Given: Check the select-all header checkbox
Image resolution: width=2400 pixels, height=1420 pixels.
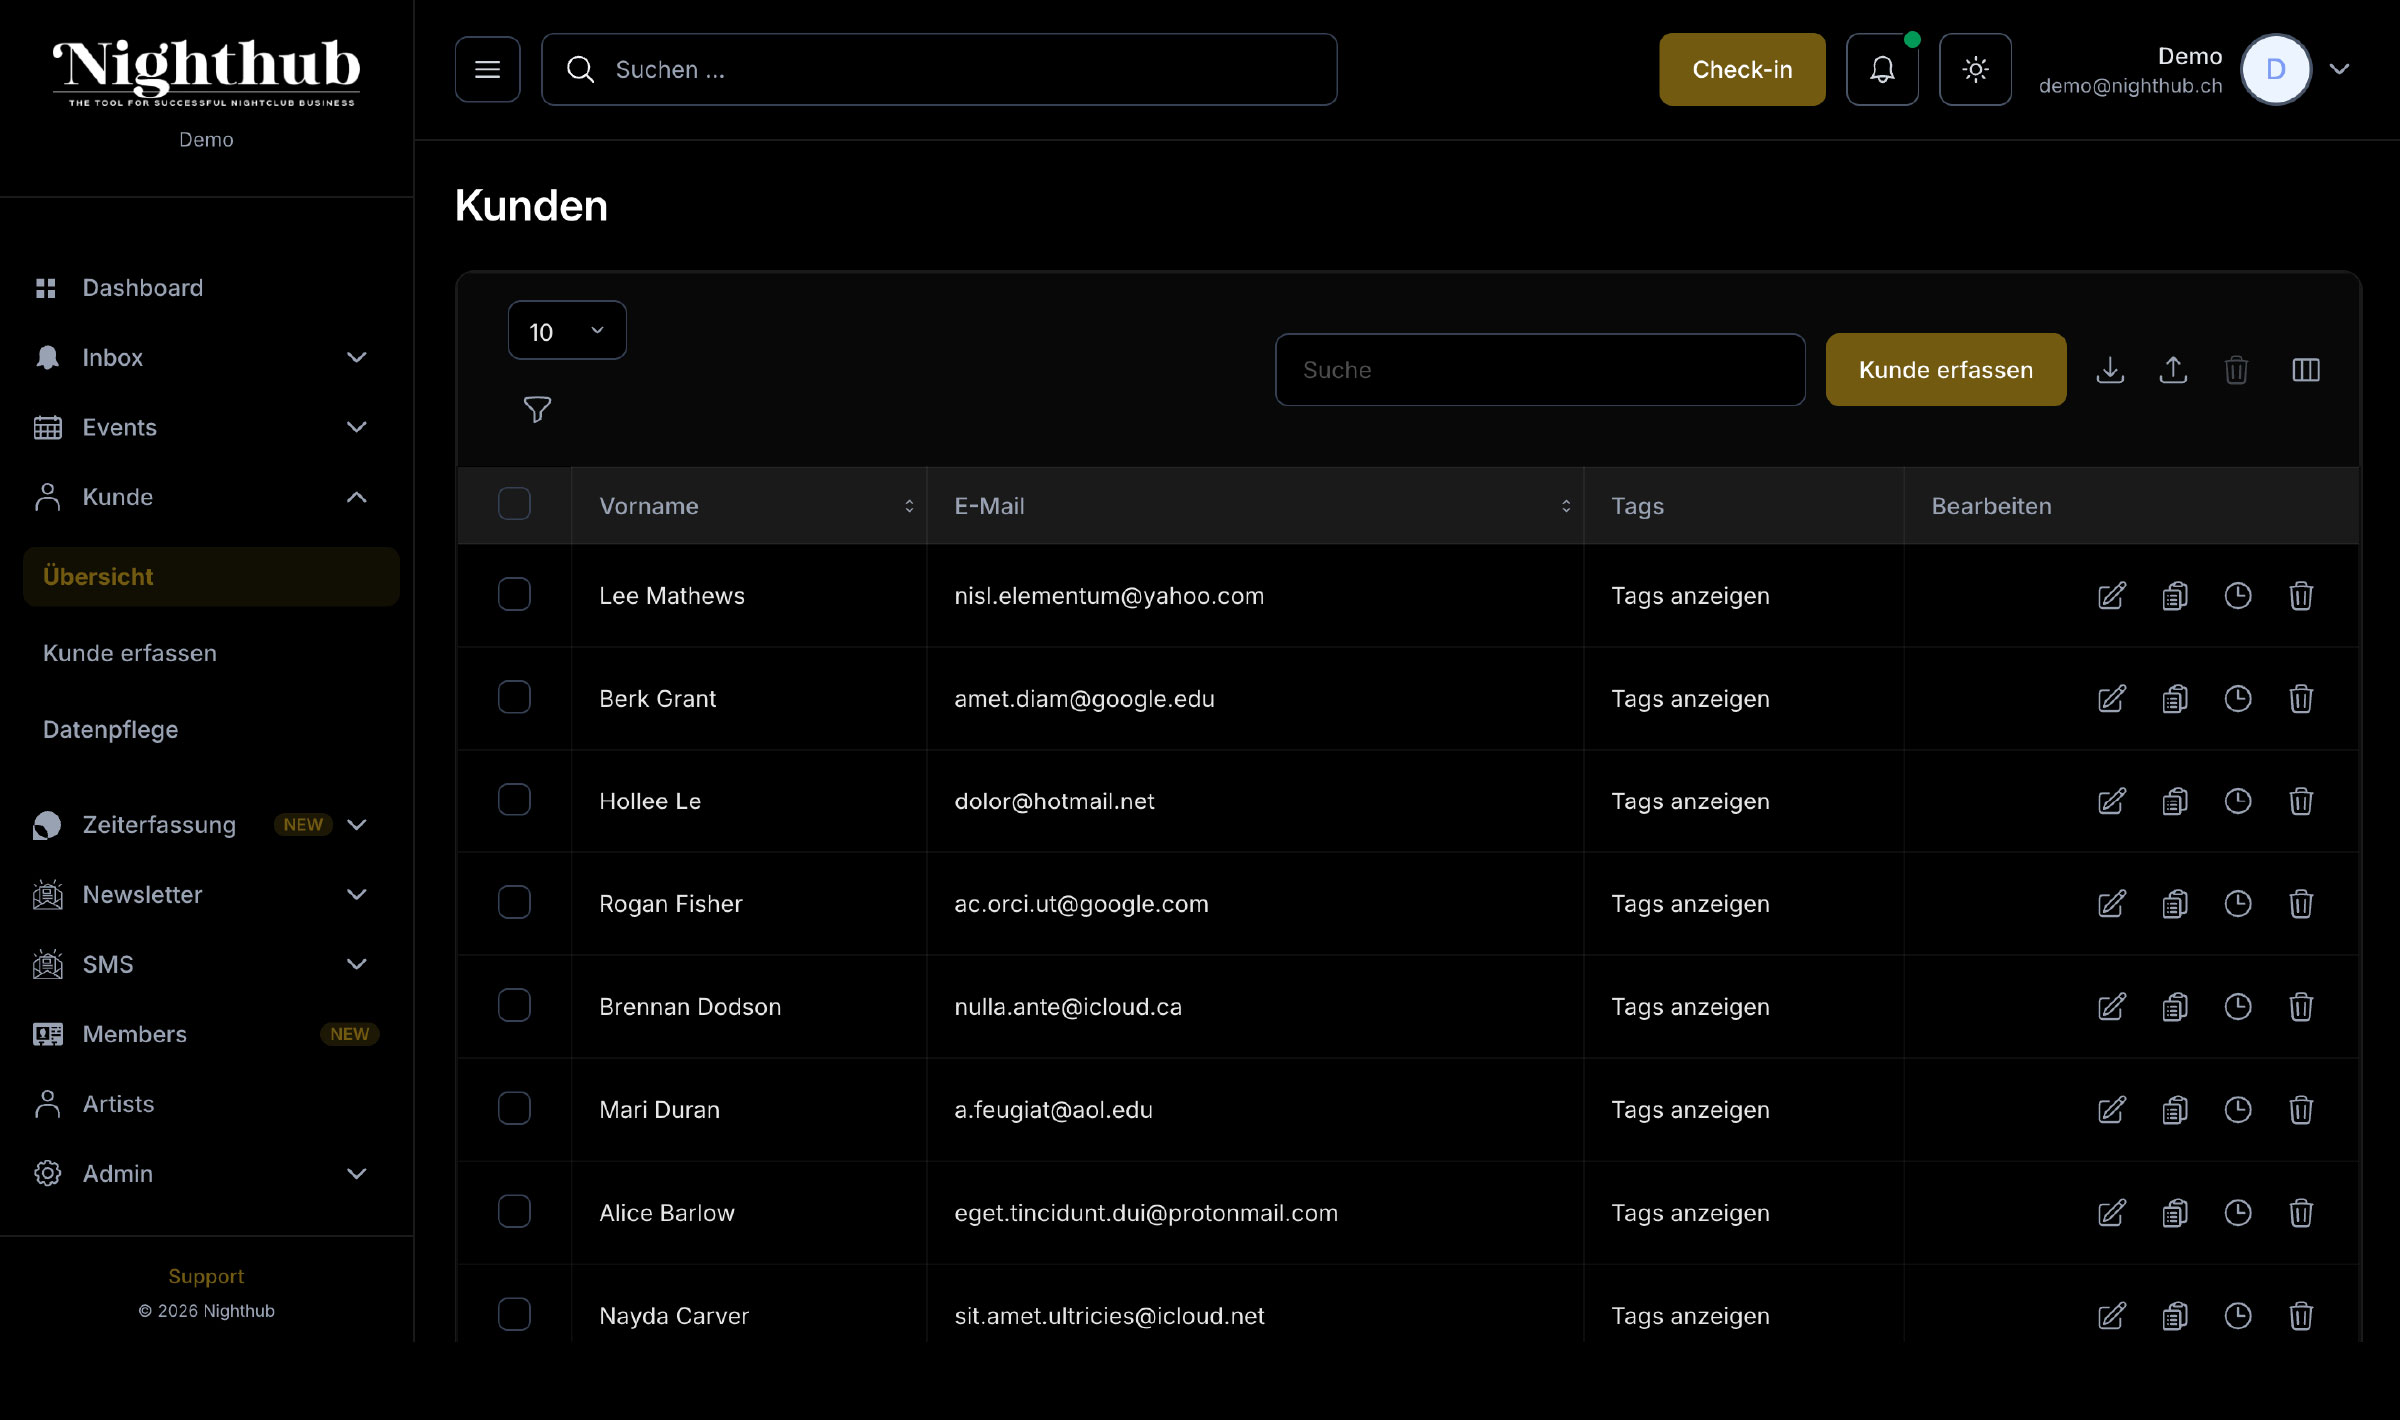Looking at the screenshot, I should [514, 504].
